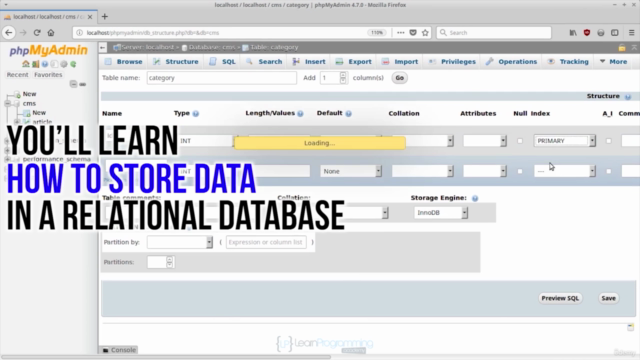Image resolution: width=640 pixels, height=360 pixels.
Task: Click the help icon beside Storage Engine
Action: click(x=475, y=198)
